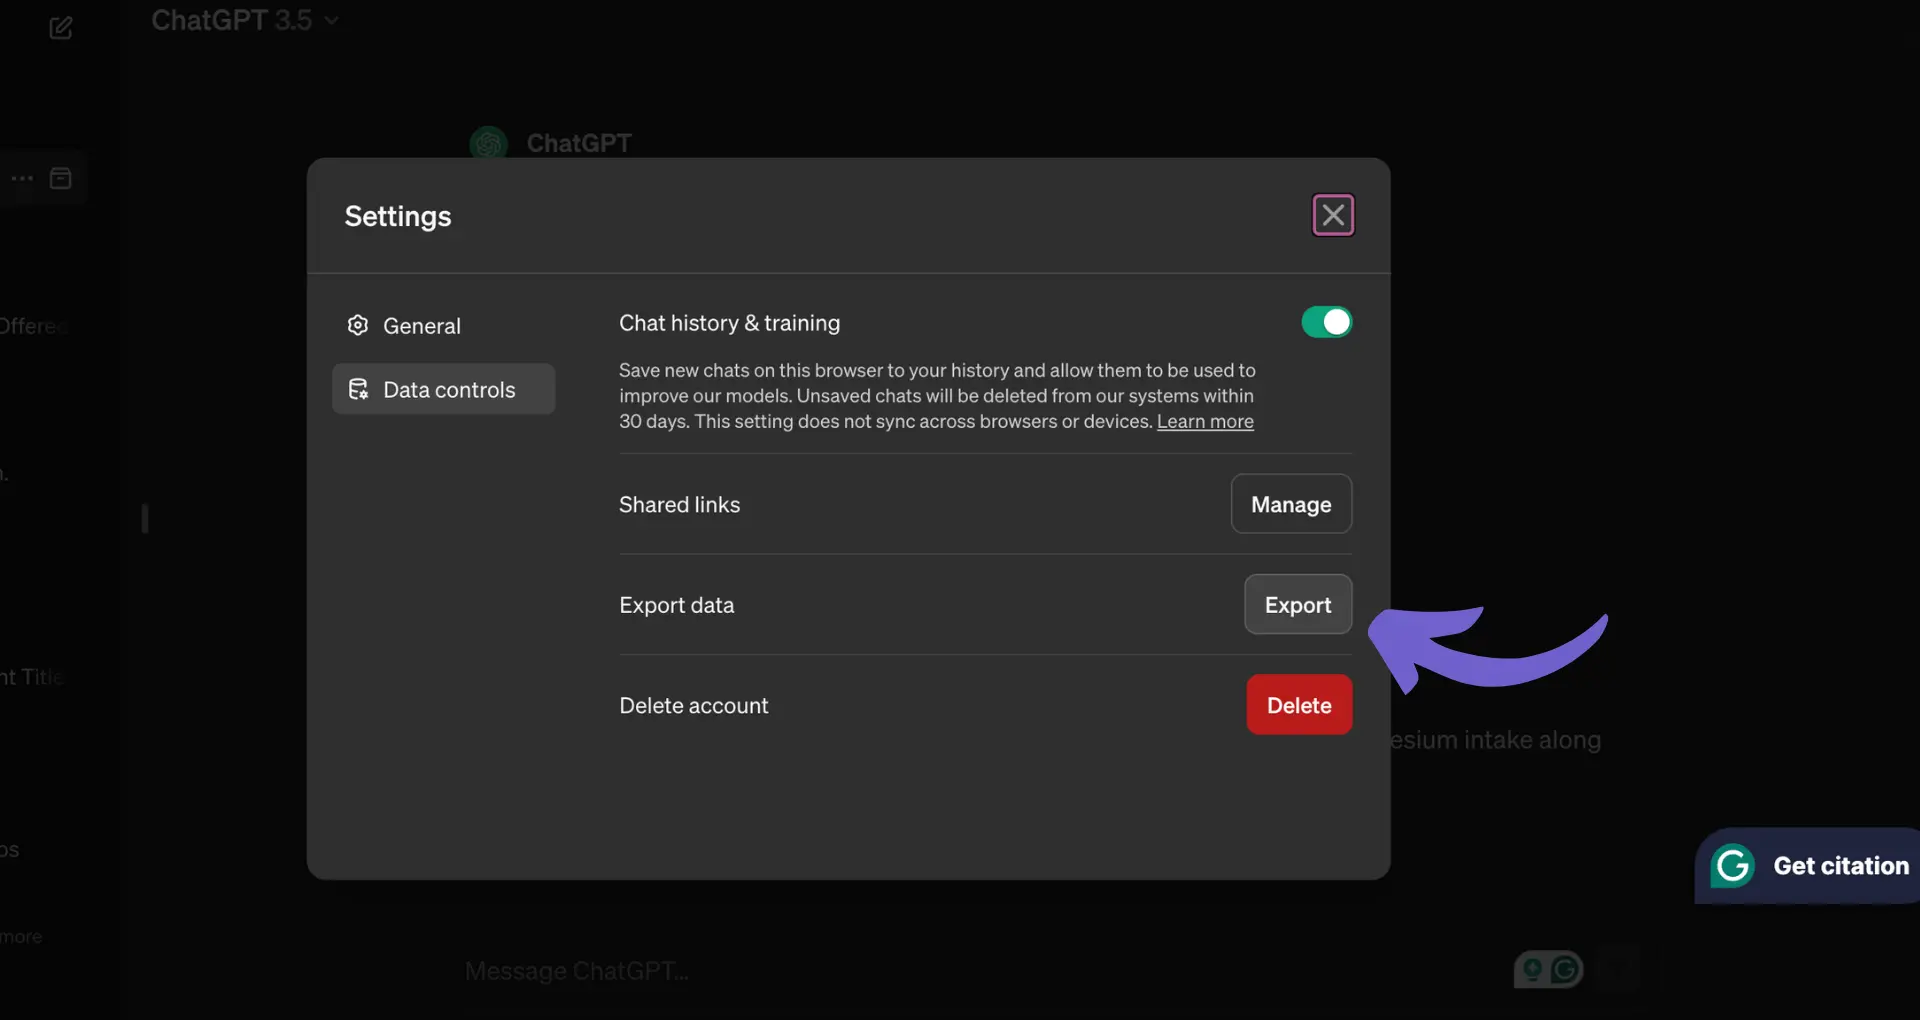The height and width of the screenshot is (1020, 1920).
Task: Click the Shared links label
Action: click(680, 505)
